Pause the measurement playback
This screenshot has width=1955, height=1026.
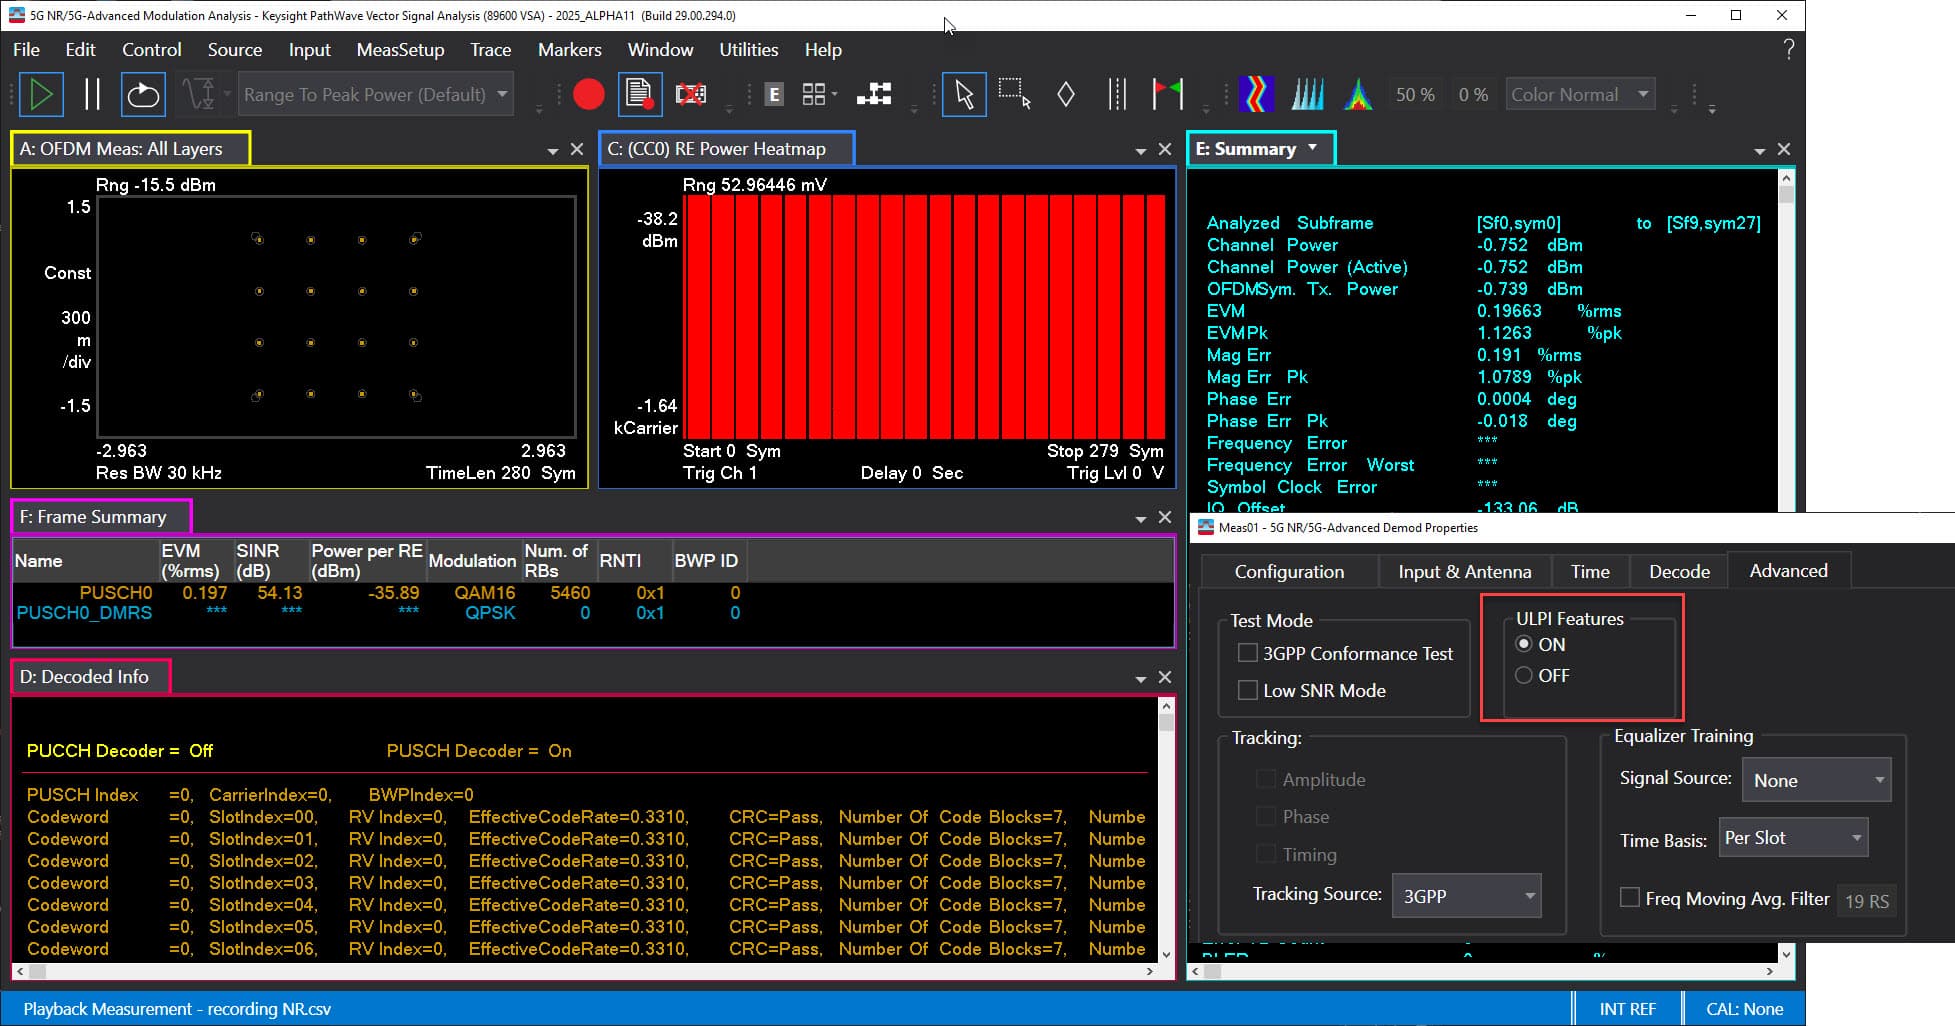click(x=92, y=94)
